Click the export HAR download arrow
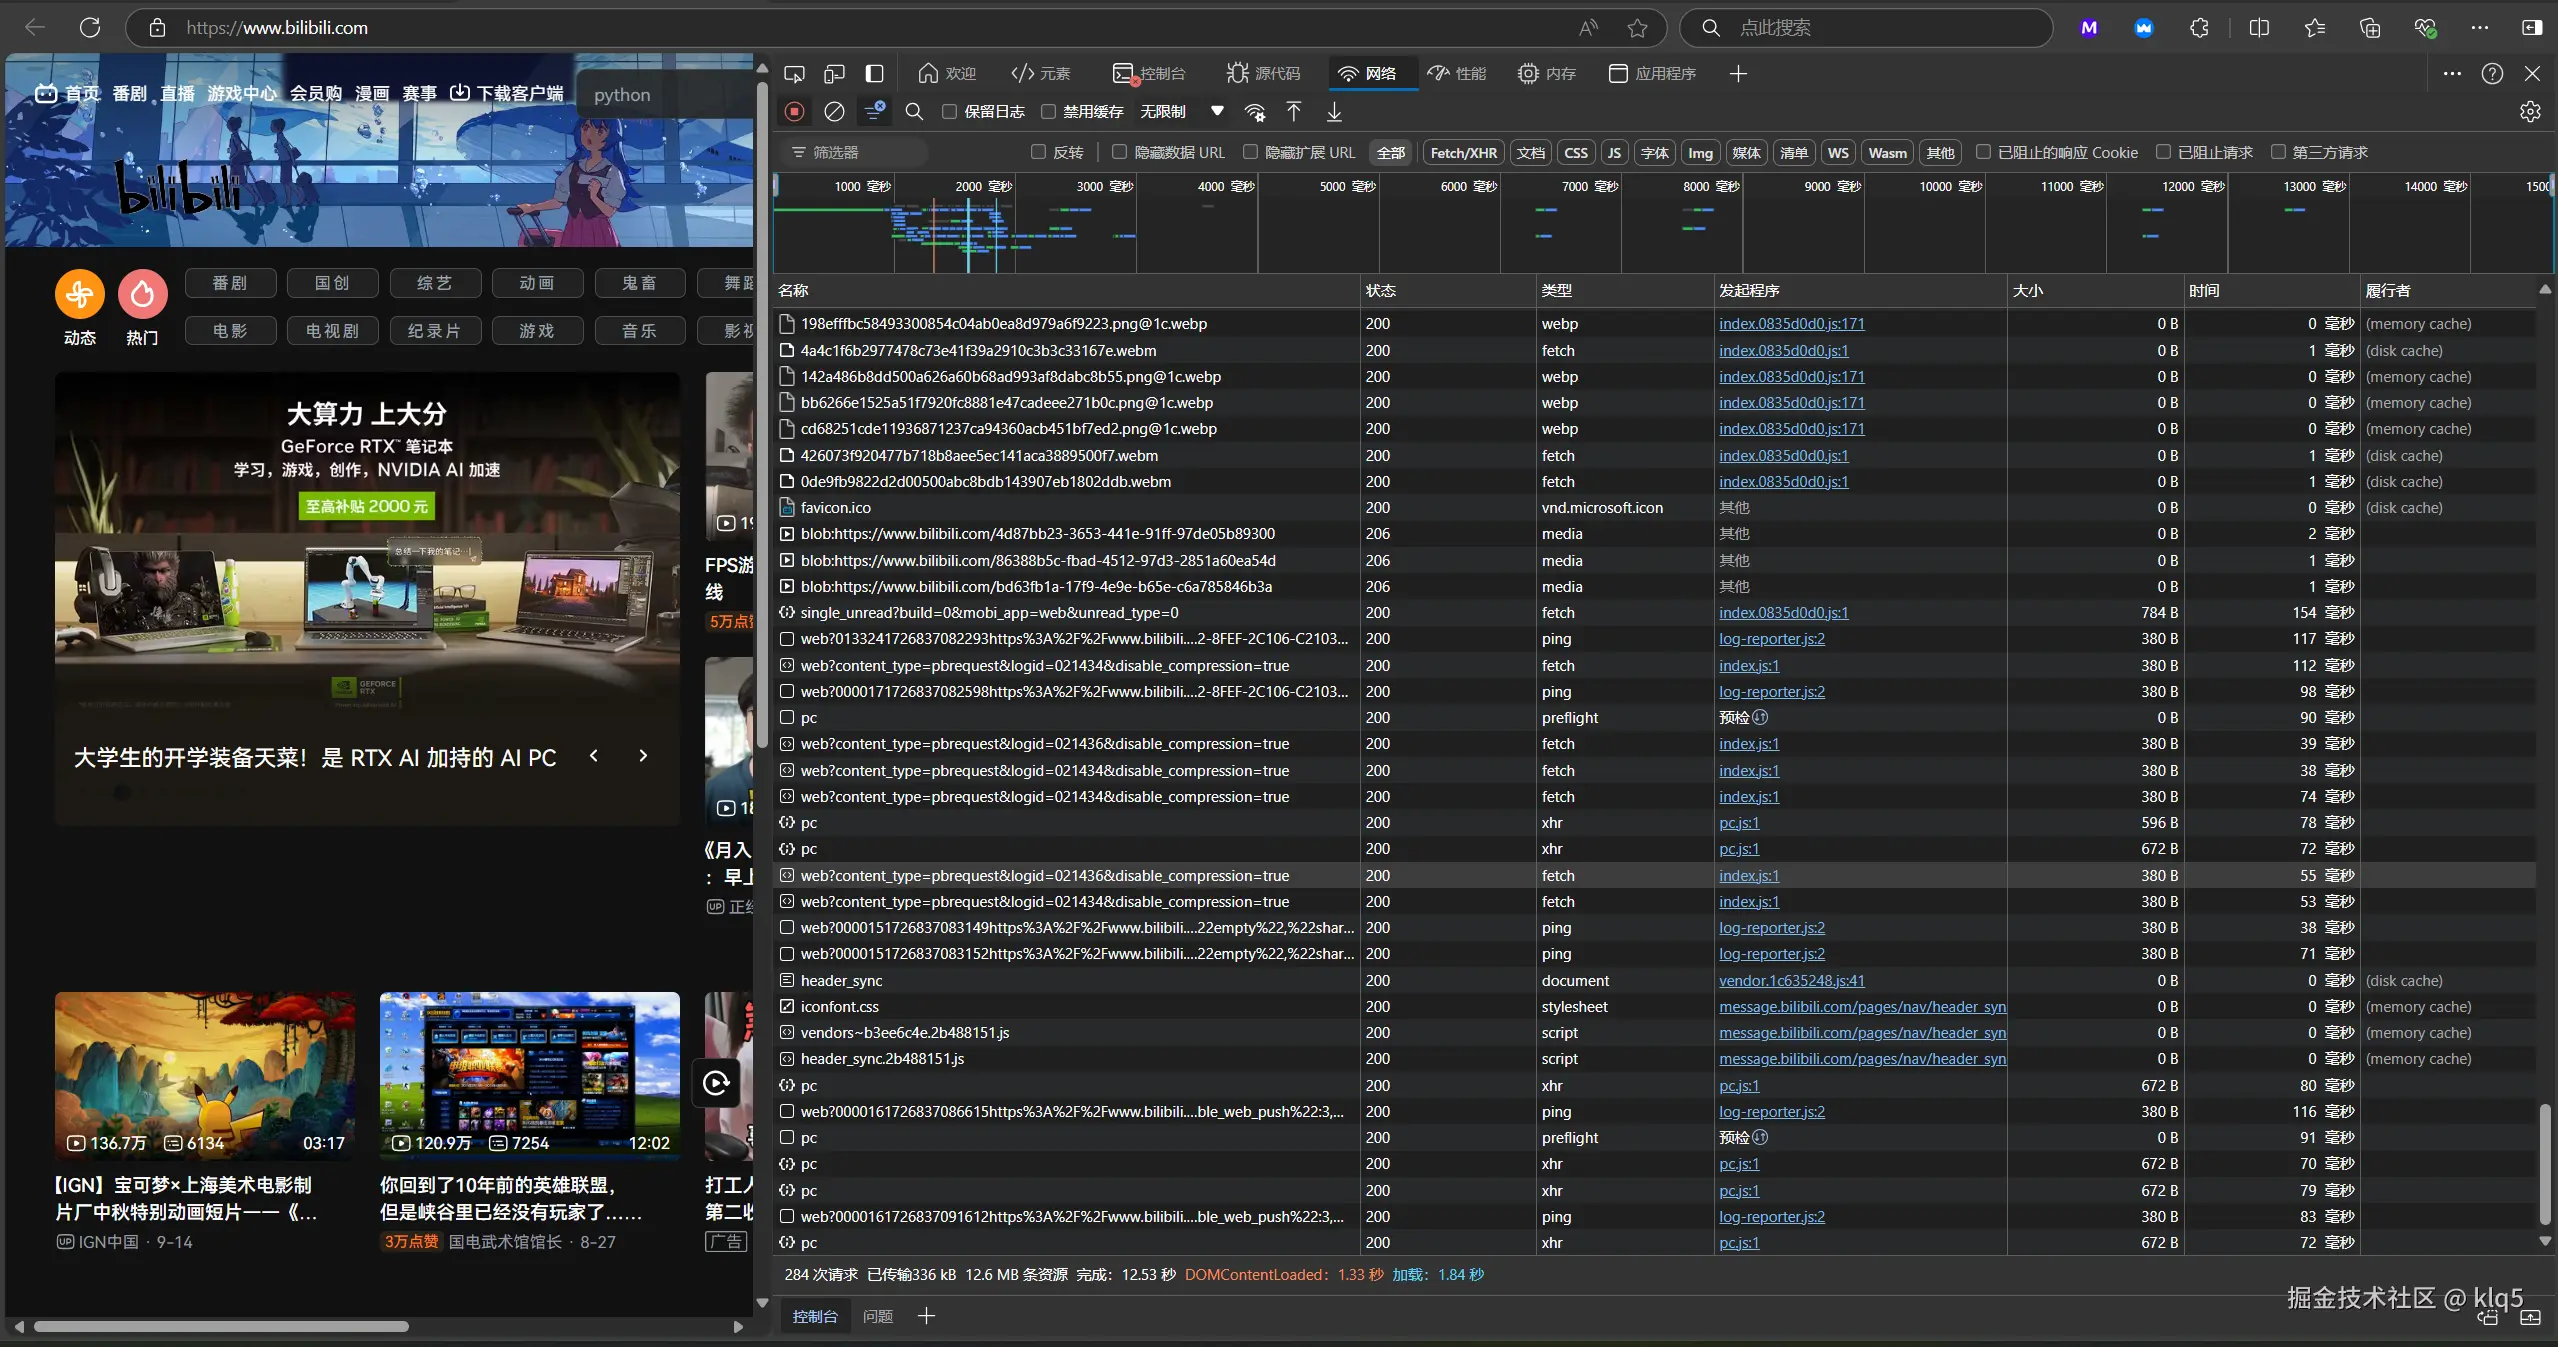Image resolution: width=2558 pixels, height=1347 pixels. click(x=1334, y=112)
